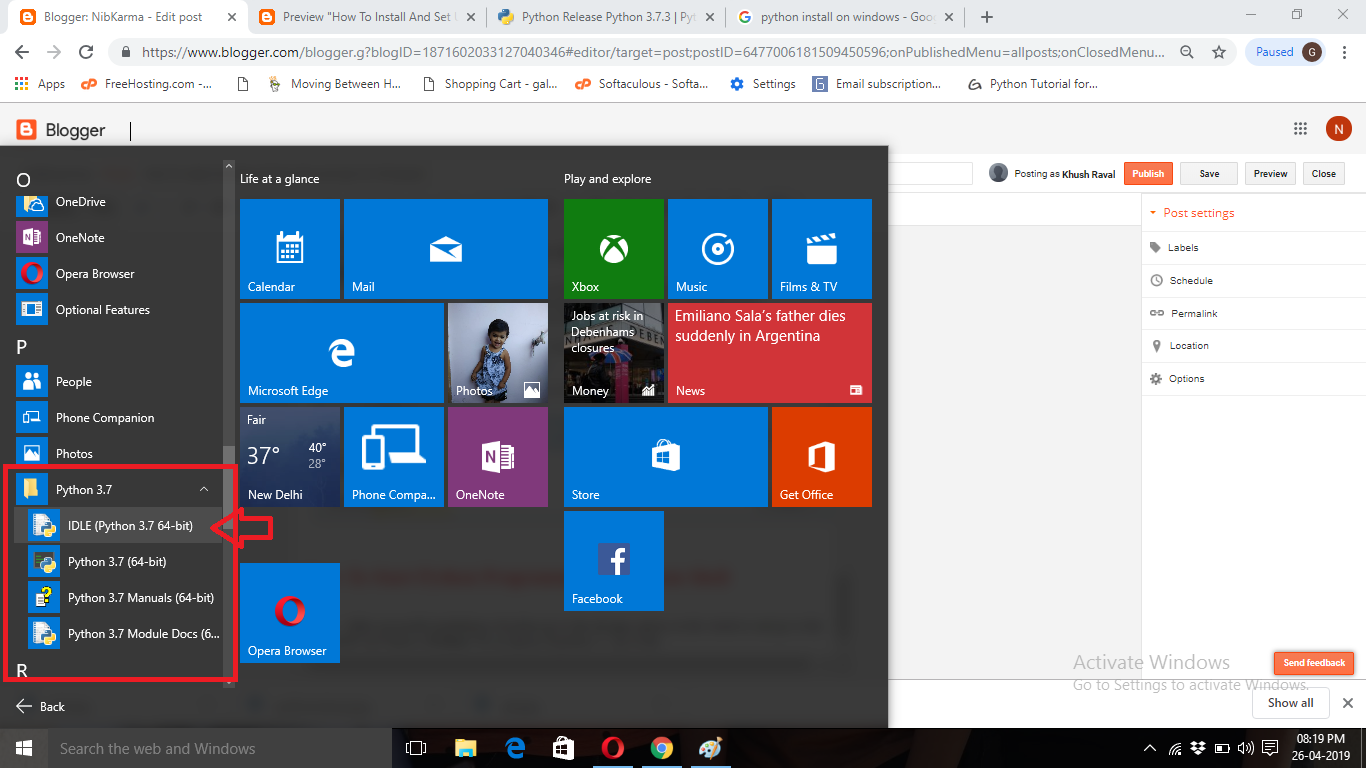Open the Music tile
Image resolution: width=1366 pixels, height=768 pixels.
718,249
